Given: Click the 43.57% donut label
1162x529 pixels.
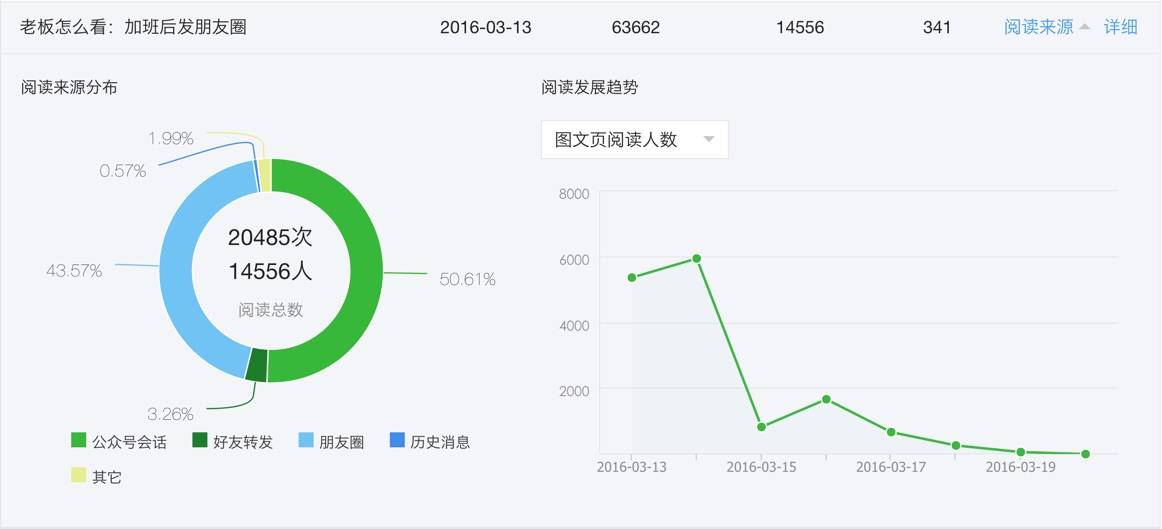Looking at the screenshot, I should [x=74, y=271].
